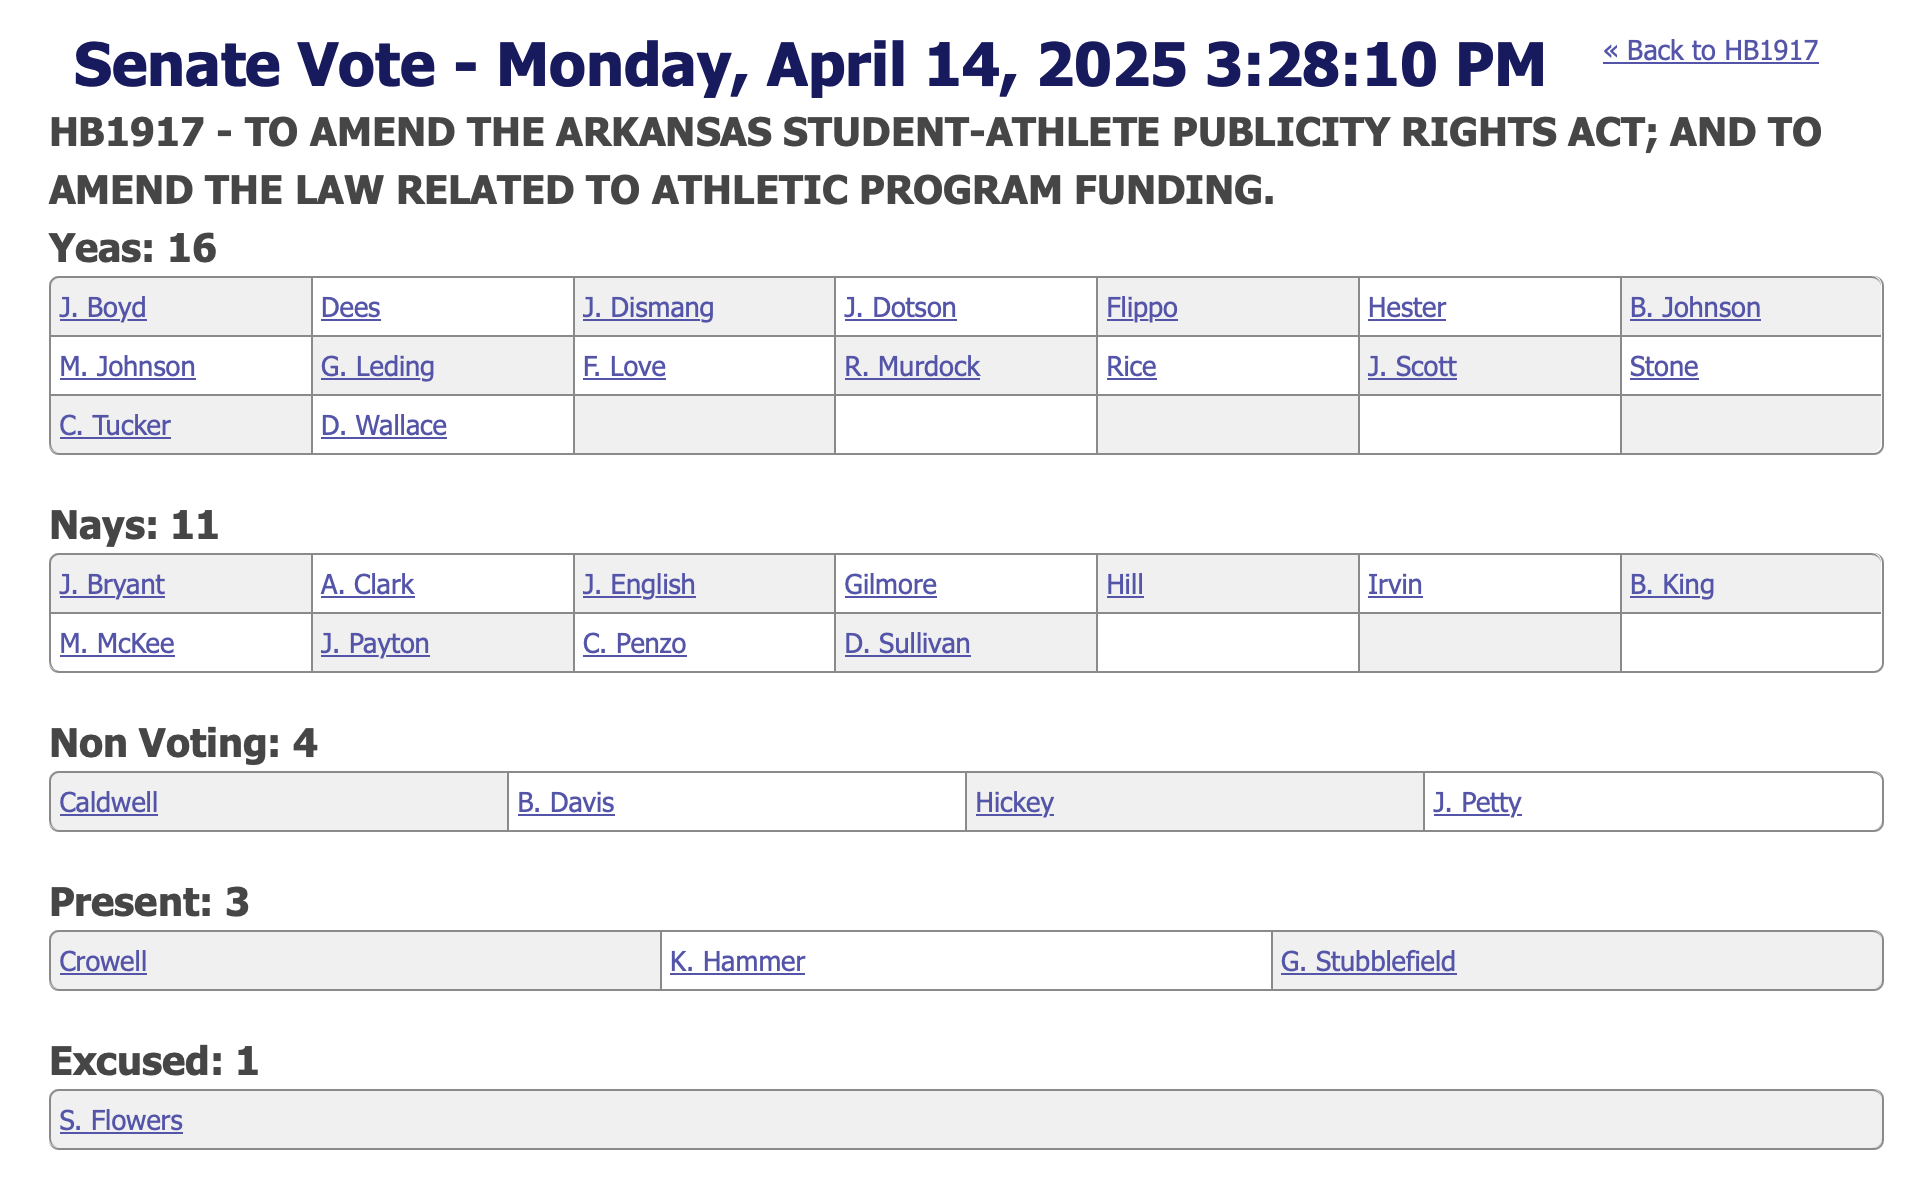
Task: Select B. King in Nays table
Action: pyautogui.click(x=1672, y=584)
